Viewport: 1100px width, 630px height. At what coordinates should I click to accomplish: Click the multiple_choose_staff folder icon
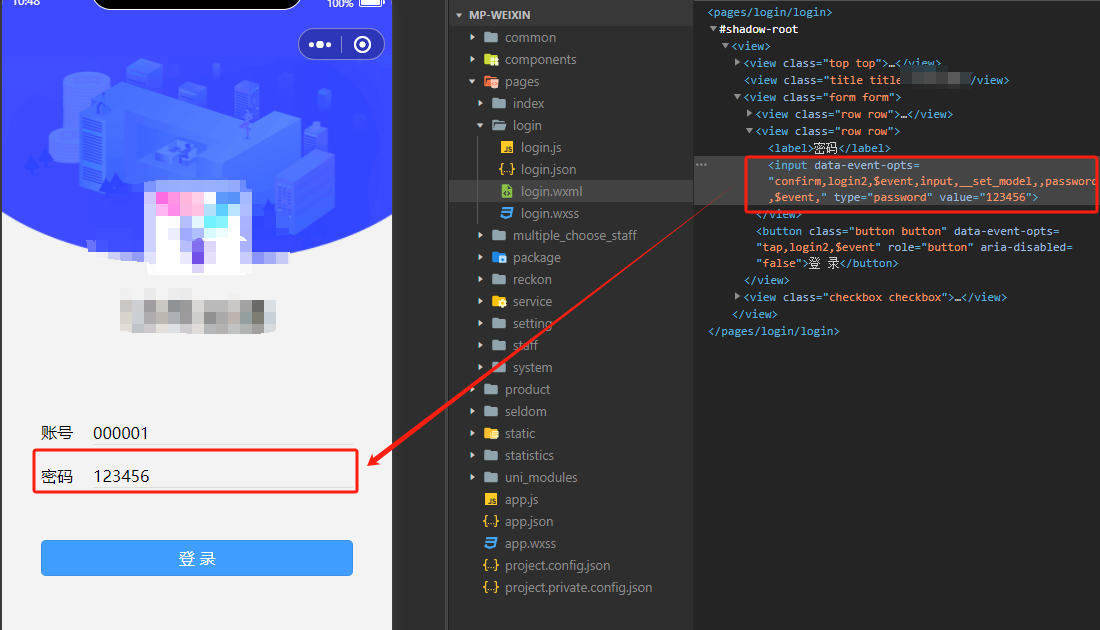pos(499,235)
